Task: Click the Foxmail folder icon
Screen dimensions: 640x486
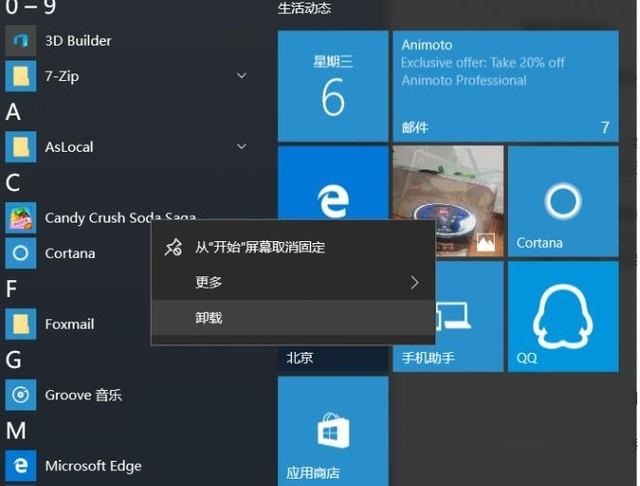Action: (20, 324)
